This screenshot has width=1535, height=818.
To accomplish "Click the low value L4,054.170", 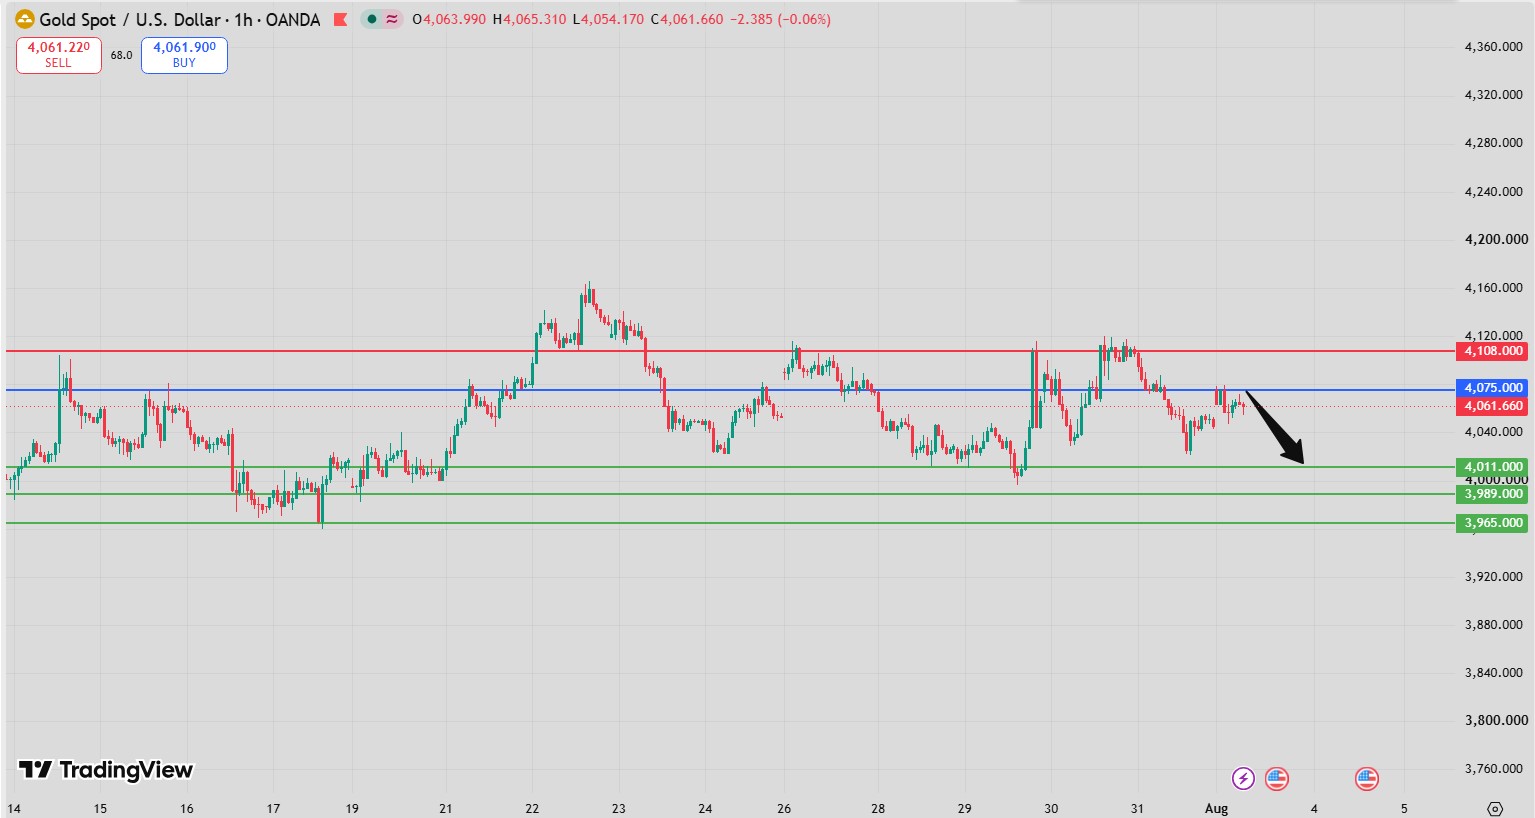I will pyautogui.click(x=608, y=19).
